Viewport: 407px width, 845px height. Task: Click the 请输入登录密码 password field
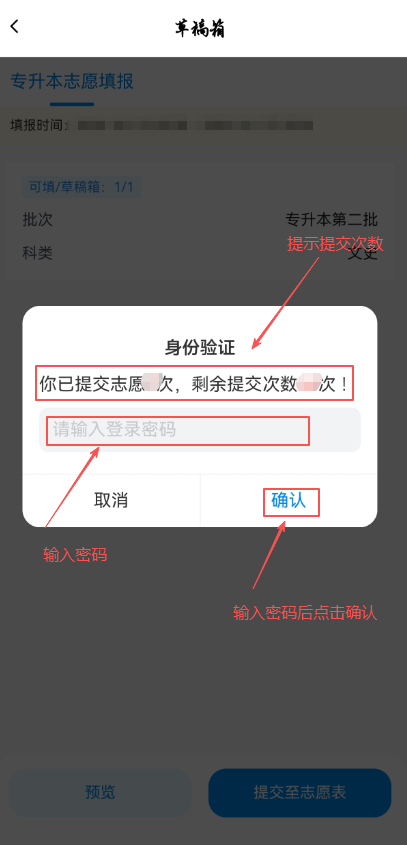click(200, 430)
